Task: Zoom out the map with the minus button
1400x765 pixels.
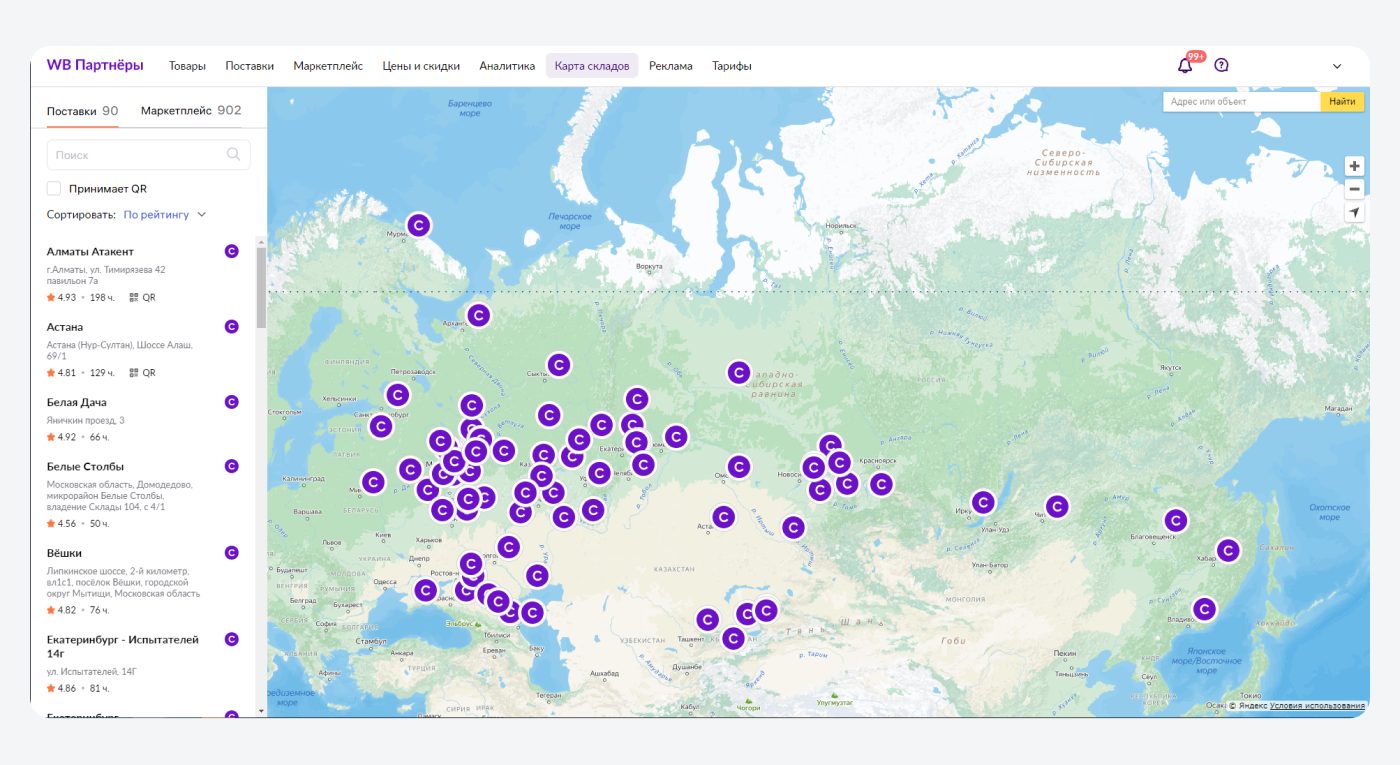Action: [x=1354, y=189]
